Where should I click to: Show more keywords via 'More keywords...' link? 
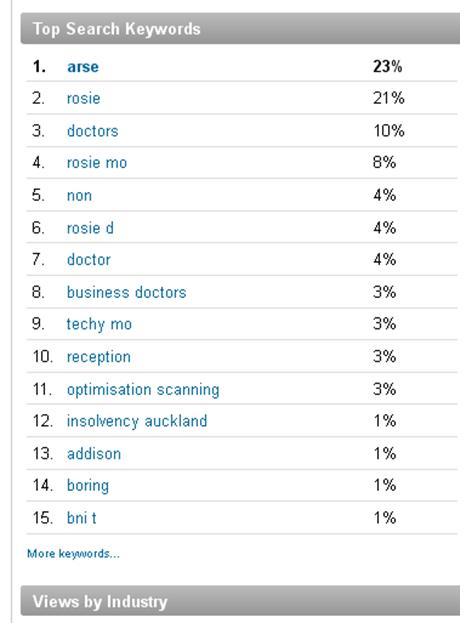pos(73,554)
